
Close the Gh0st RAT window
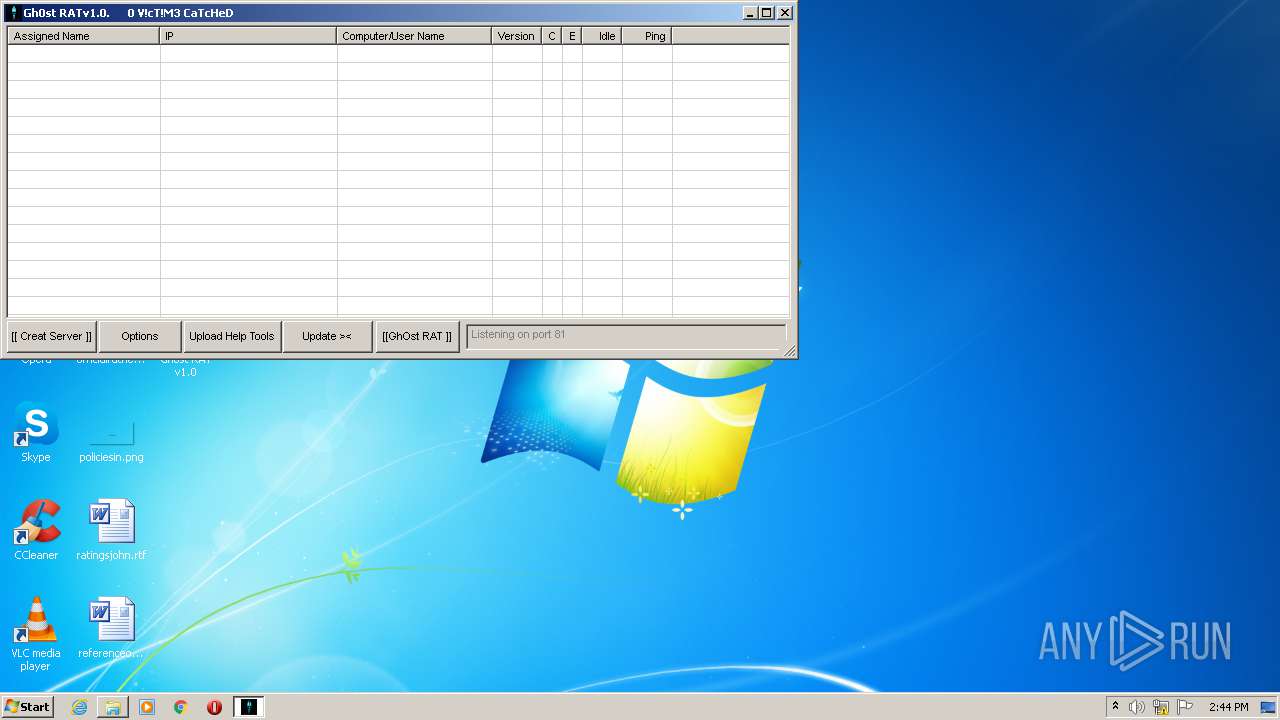785,13
